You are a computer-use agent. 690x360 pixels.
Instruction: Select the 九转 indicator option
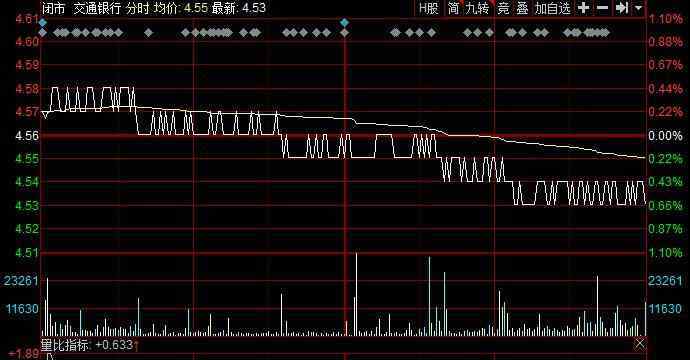pos(478,8)
